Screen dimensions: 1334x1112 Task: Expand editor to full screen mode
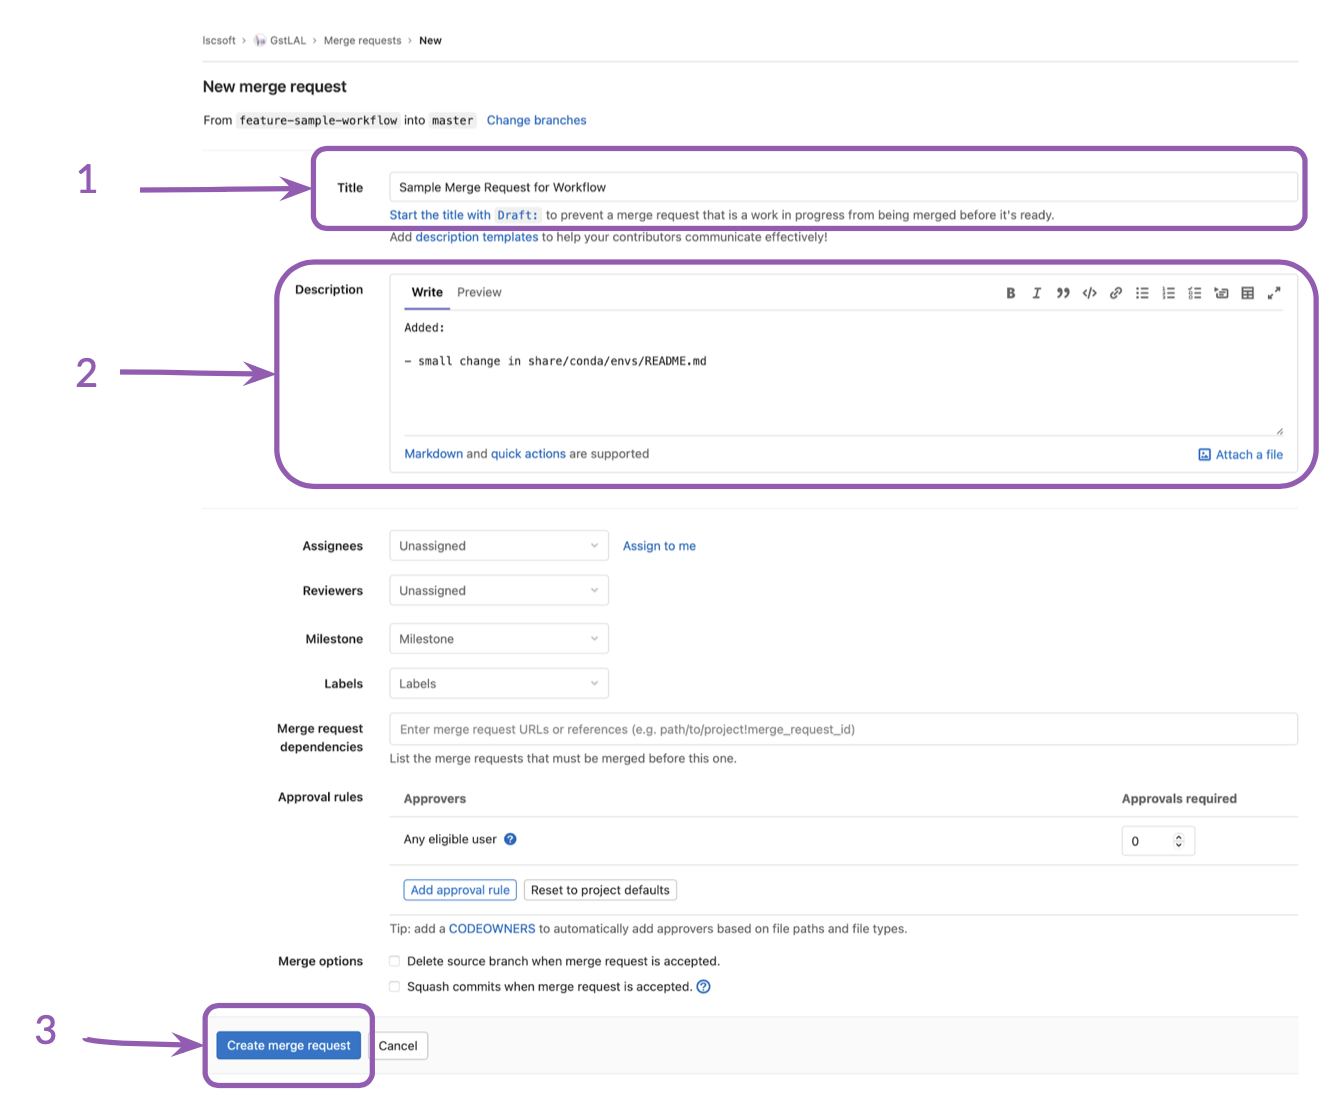click(1274, 293)
